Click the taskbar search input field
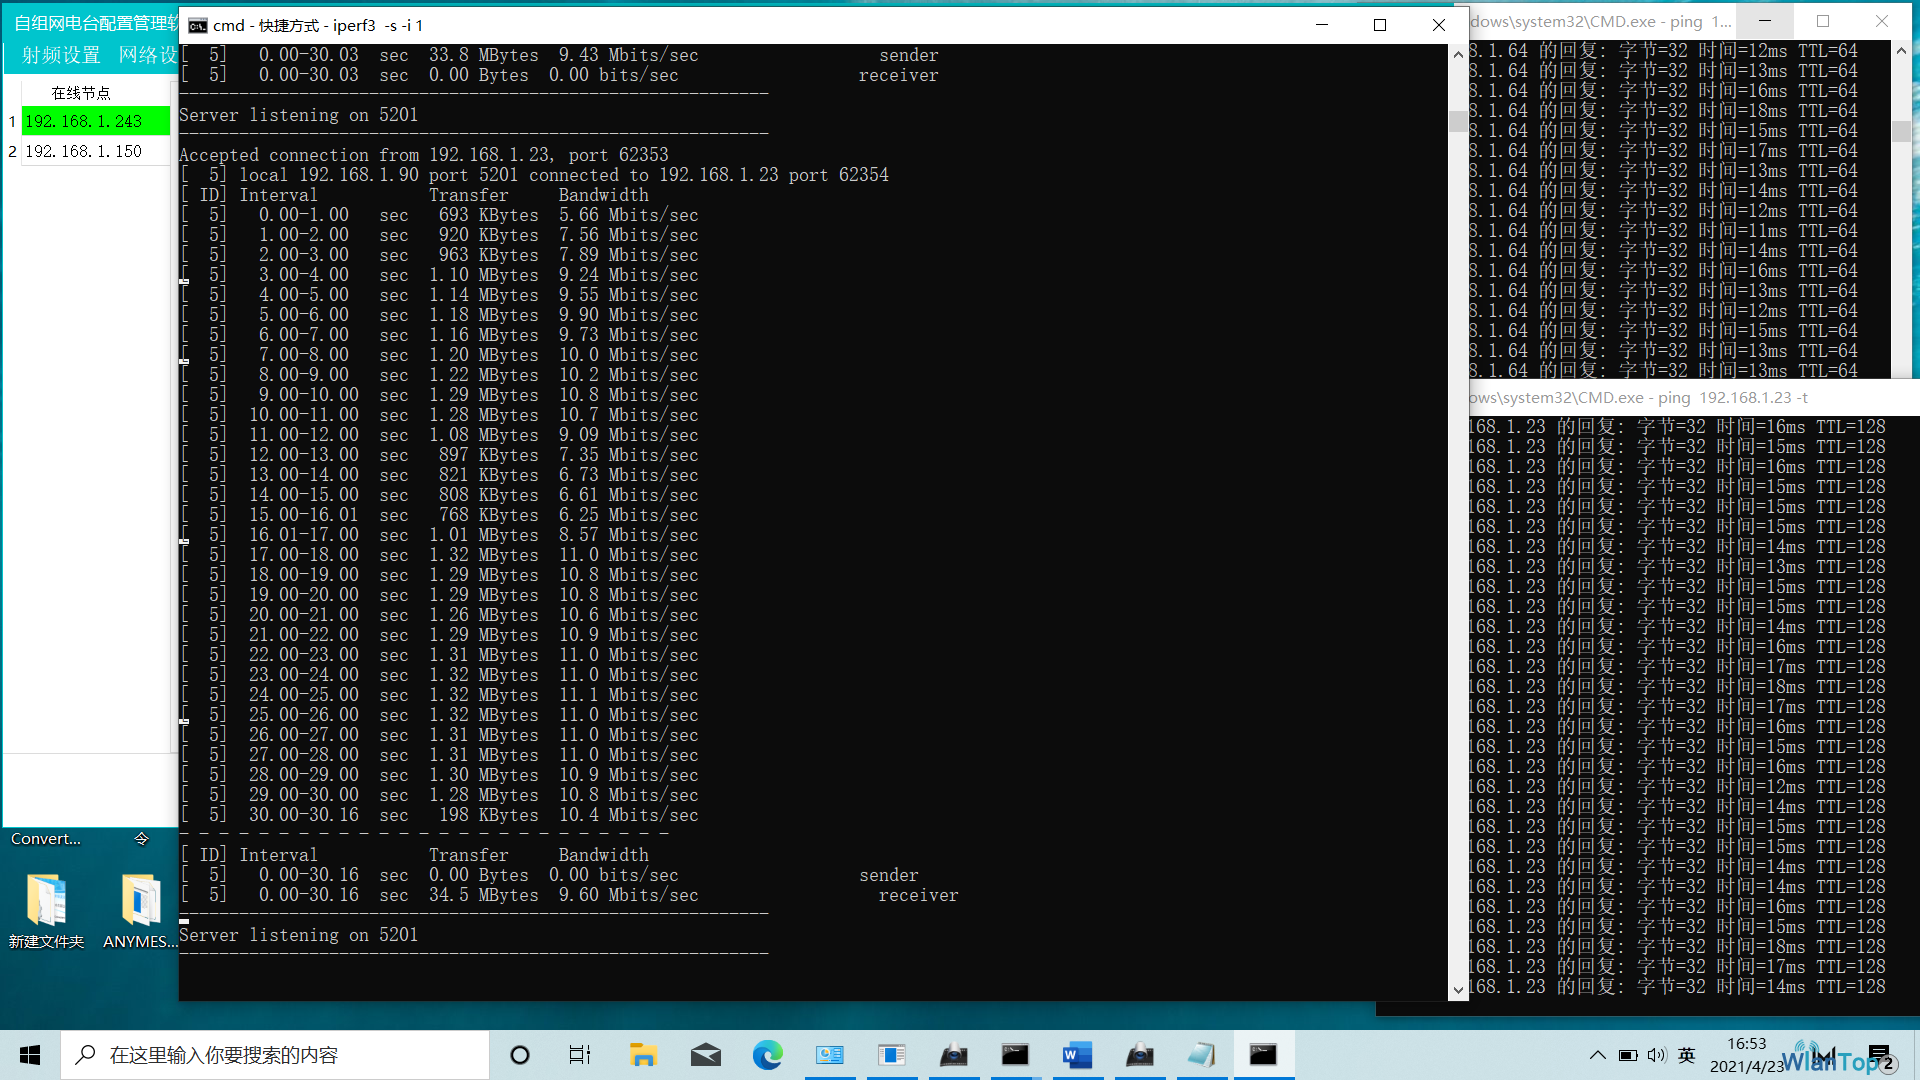Image resolution: width=1920 pixels, height=1080 pixels. 275,1055
